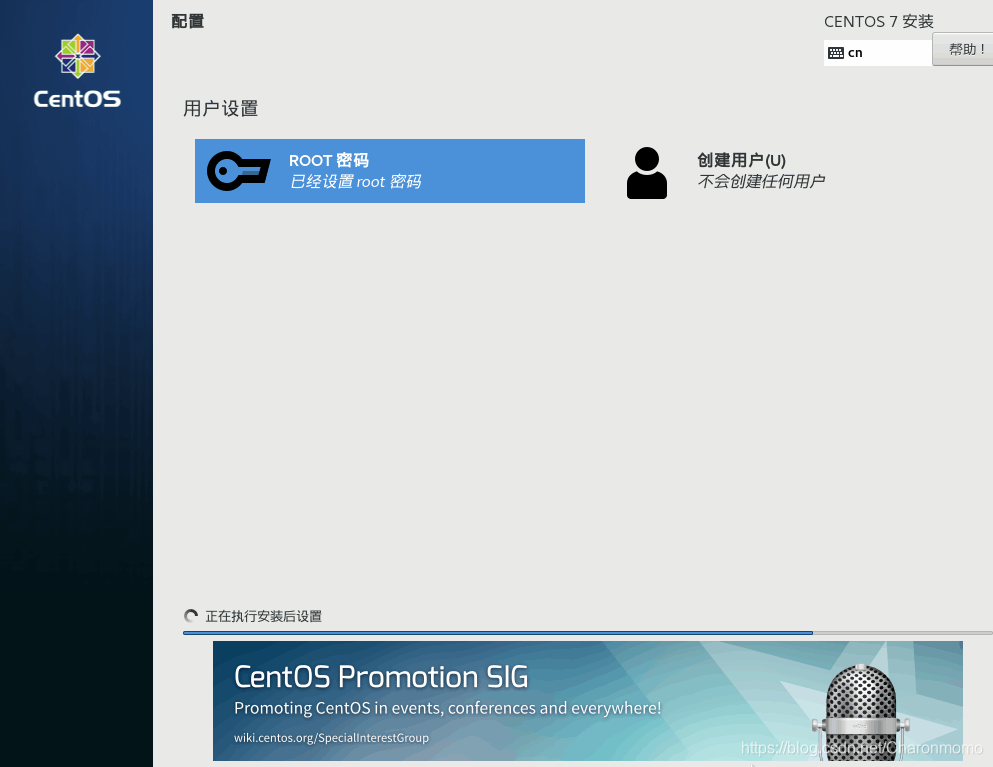Click the CENTOS 7 安装 title text
Viewport: 993px width, 767px height.
click(878, 22)
